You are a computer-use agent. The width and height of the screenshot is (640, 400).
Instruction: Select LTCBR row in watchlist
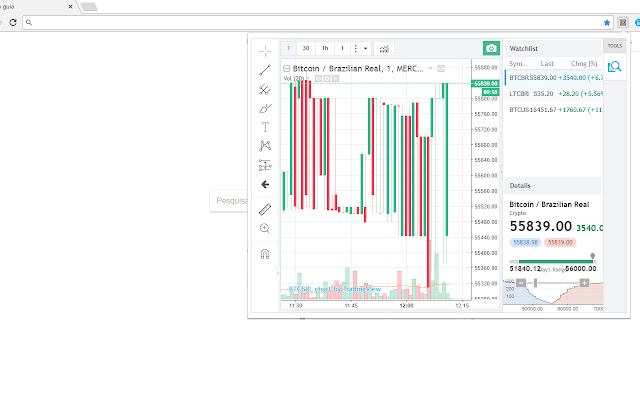point(554,93)
